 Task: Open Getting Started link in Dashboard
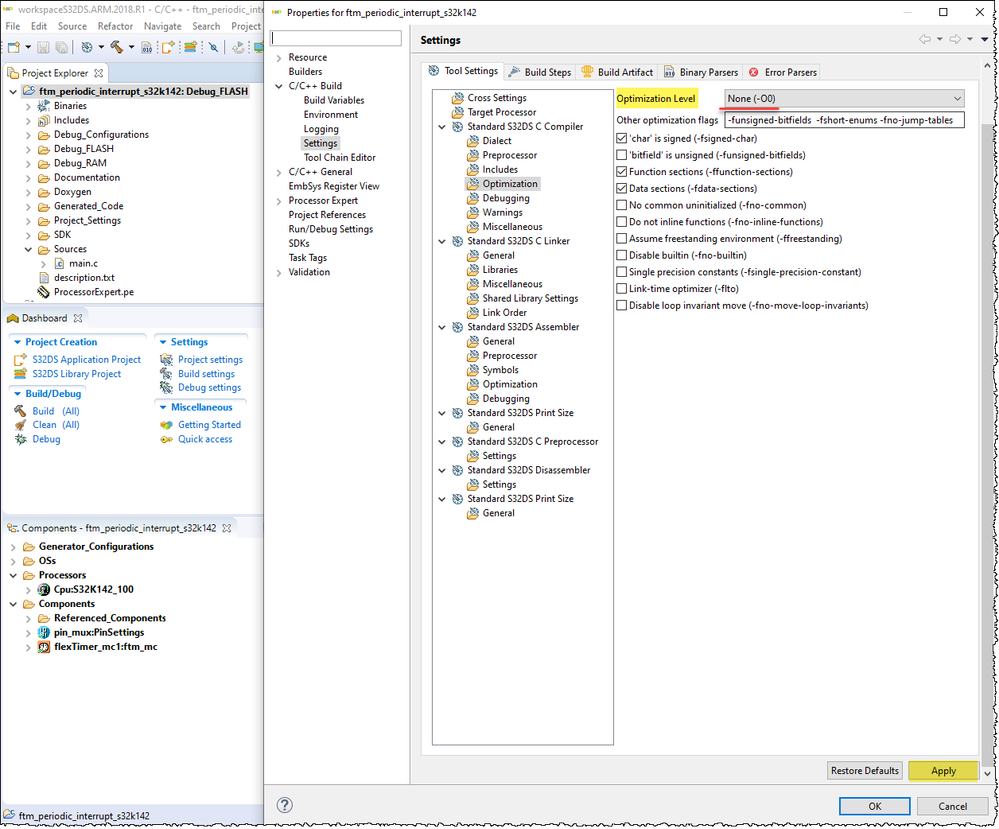coord(209,424)
